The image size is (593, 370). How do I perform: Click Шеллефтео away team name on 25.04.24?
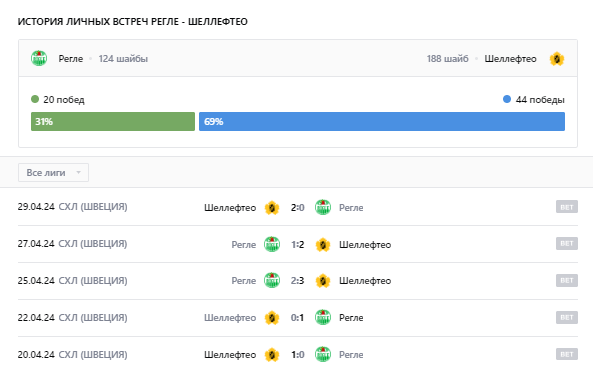click(x=365, y=281)
